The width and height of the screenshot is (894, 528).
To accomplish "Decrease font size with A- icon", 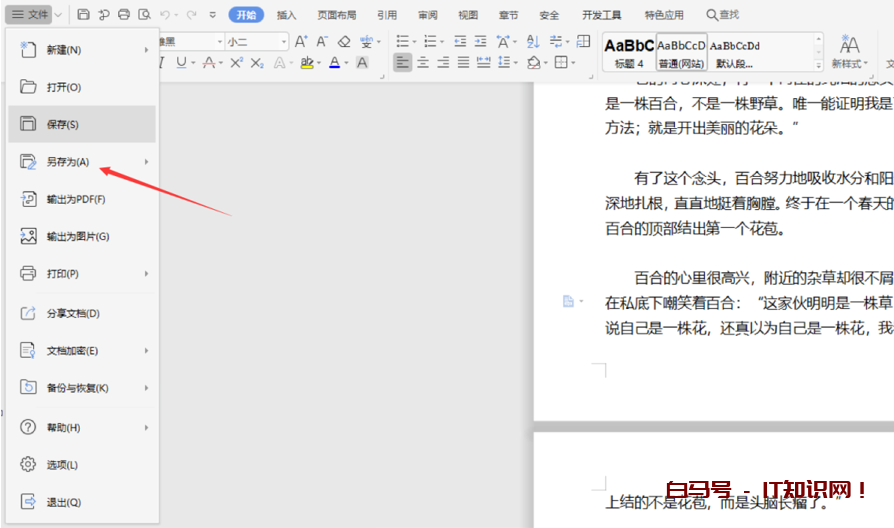I will click(322, 41).
